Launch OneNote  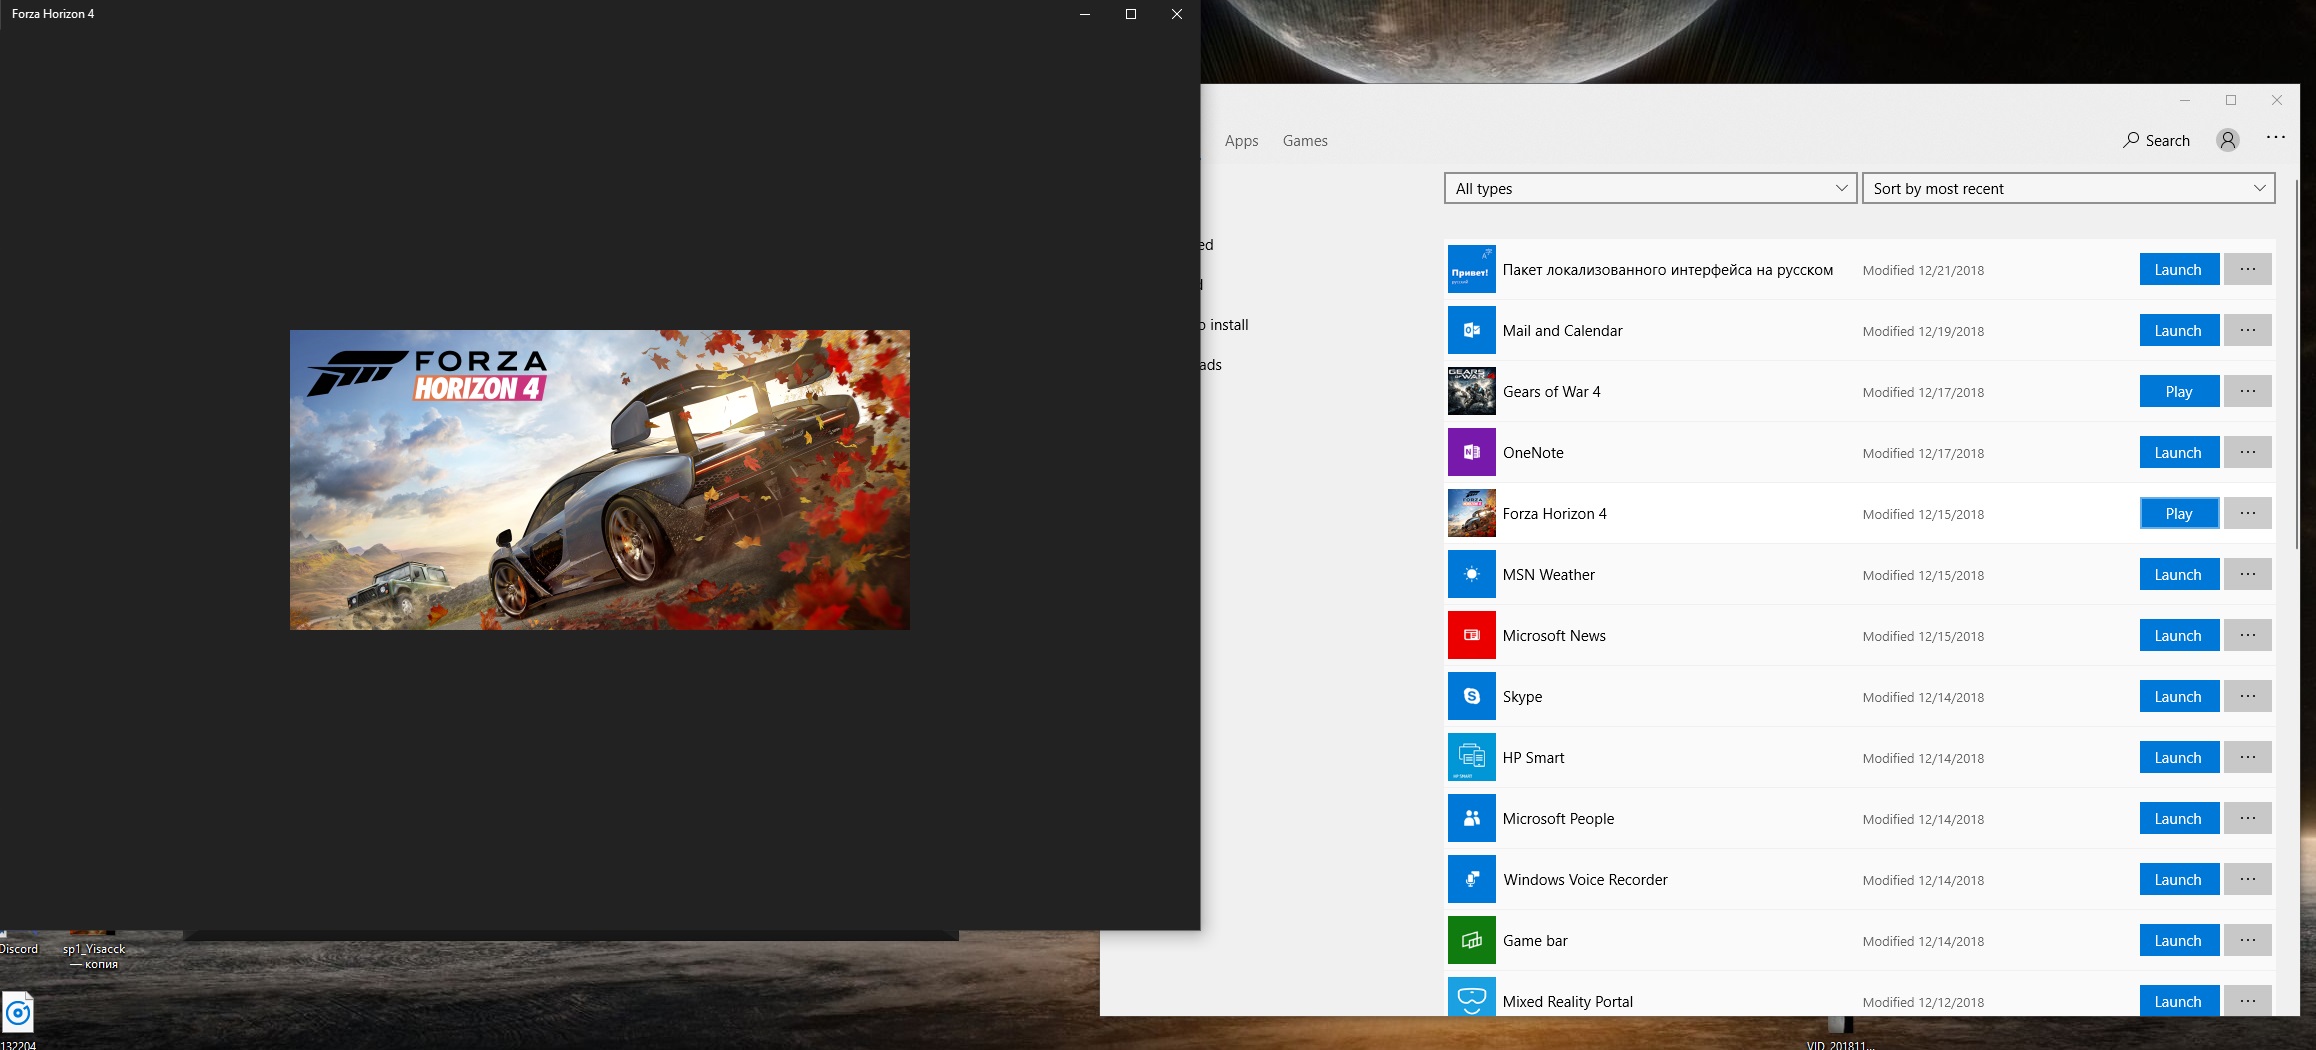[x=2179, y=453]
